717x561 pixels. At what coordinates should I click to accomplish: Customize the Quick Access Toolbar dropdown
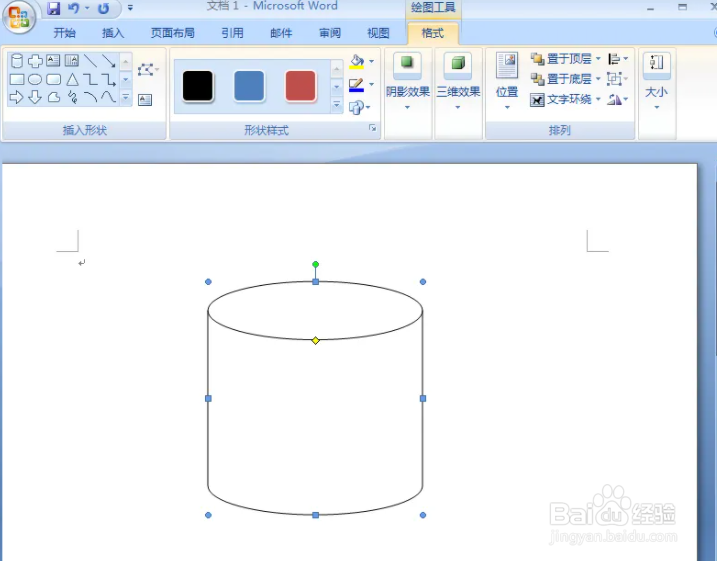tap(130, 8)
